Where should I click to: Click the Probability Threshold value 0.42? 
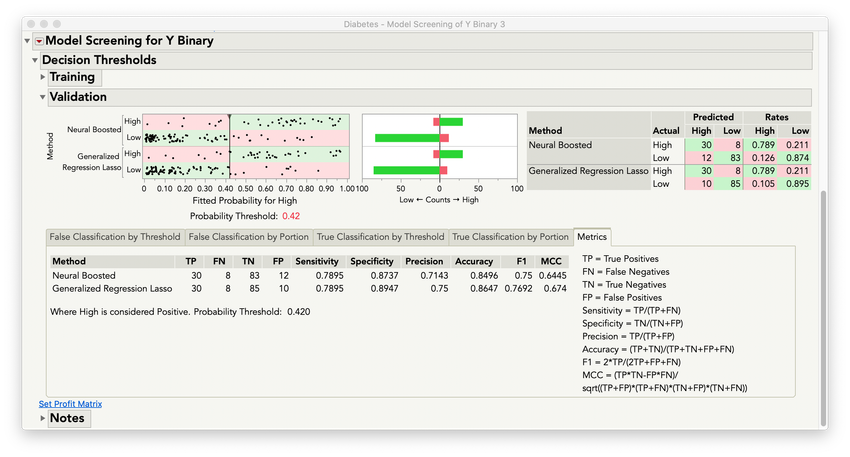coord(291,216)
